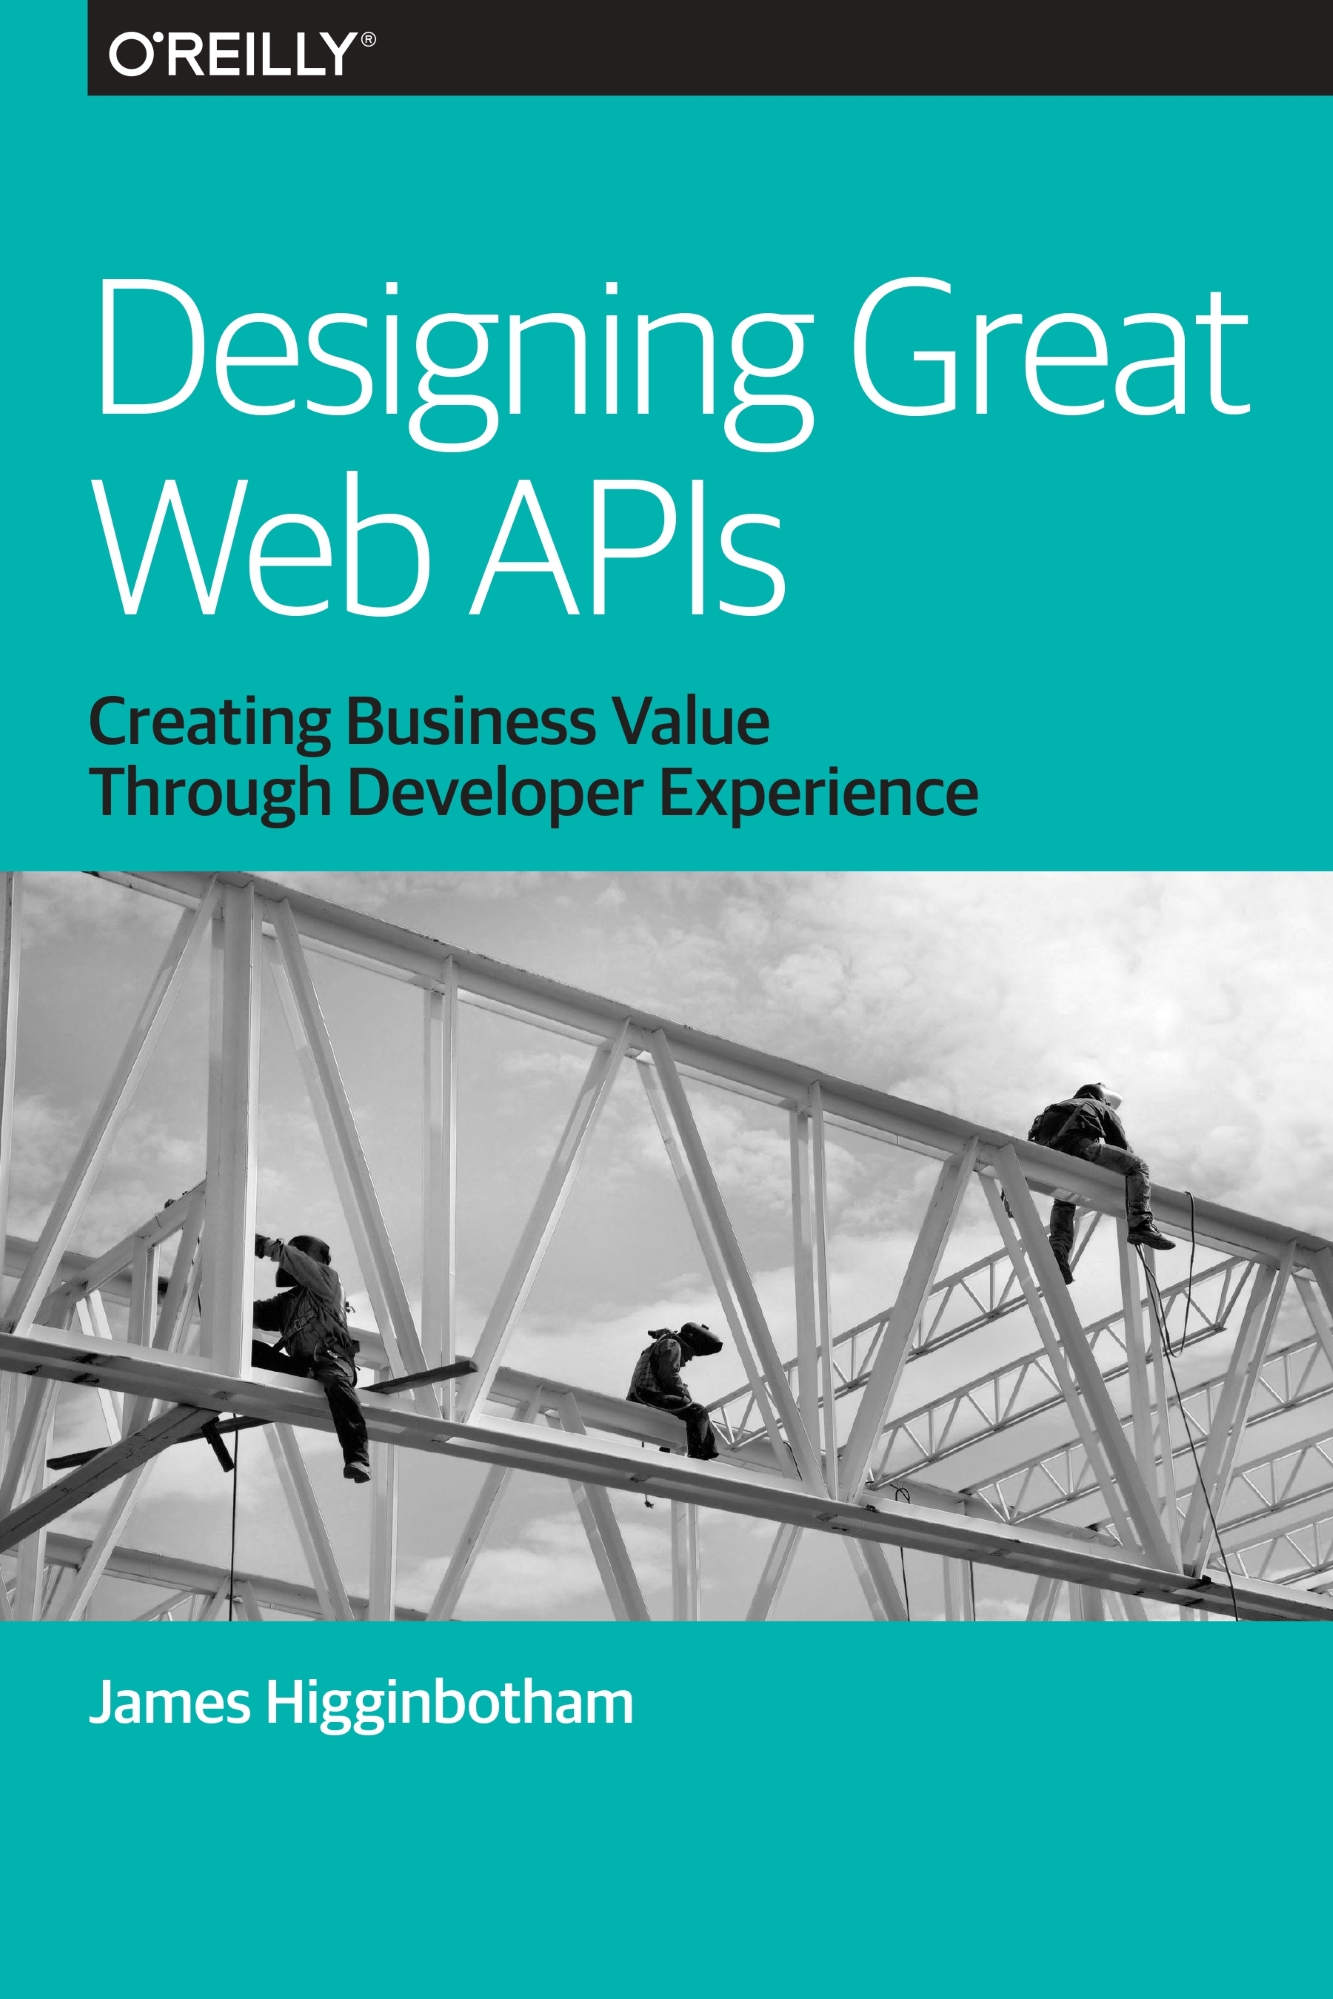Viewport: 1333px width, 1999px height.
Task: Click the O'REILLY publisher logo
Action: (x=243, y=54)
